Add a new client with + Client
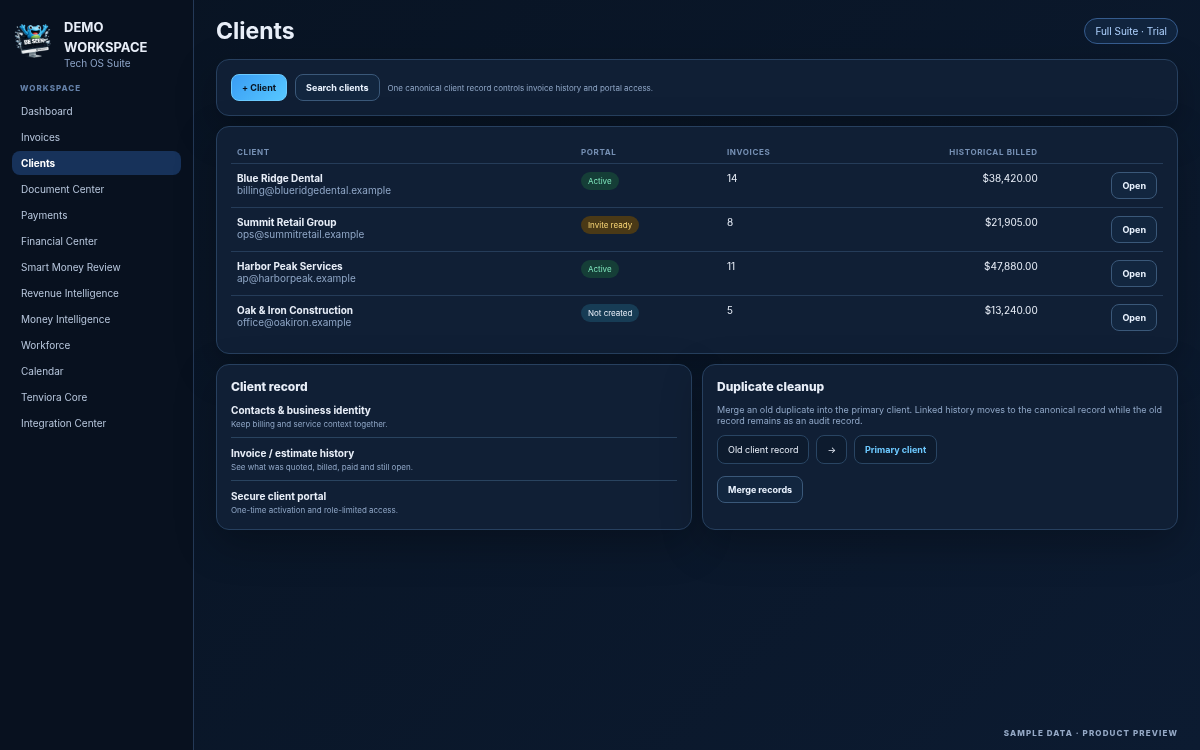 (259, 88)
